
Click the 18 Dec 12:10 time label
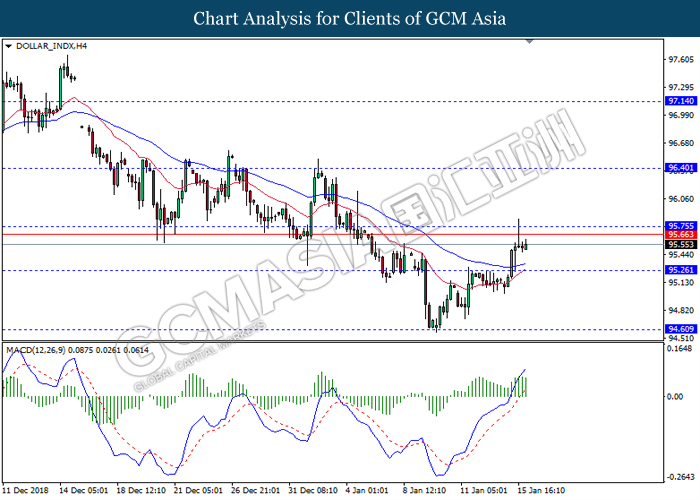[141, 490]
